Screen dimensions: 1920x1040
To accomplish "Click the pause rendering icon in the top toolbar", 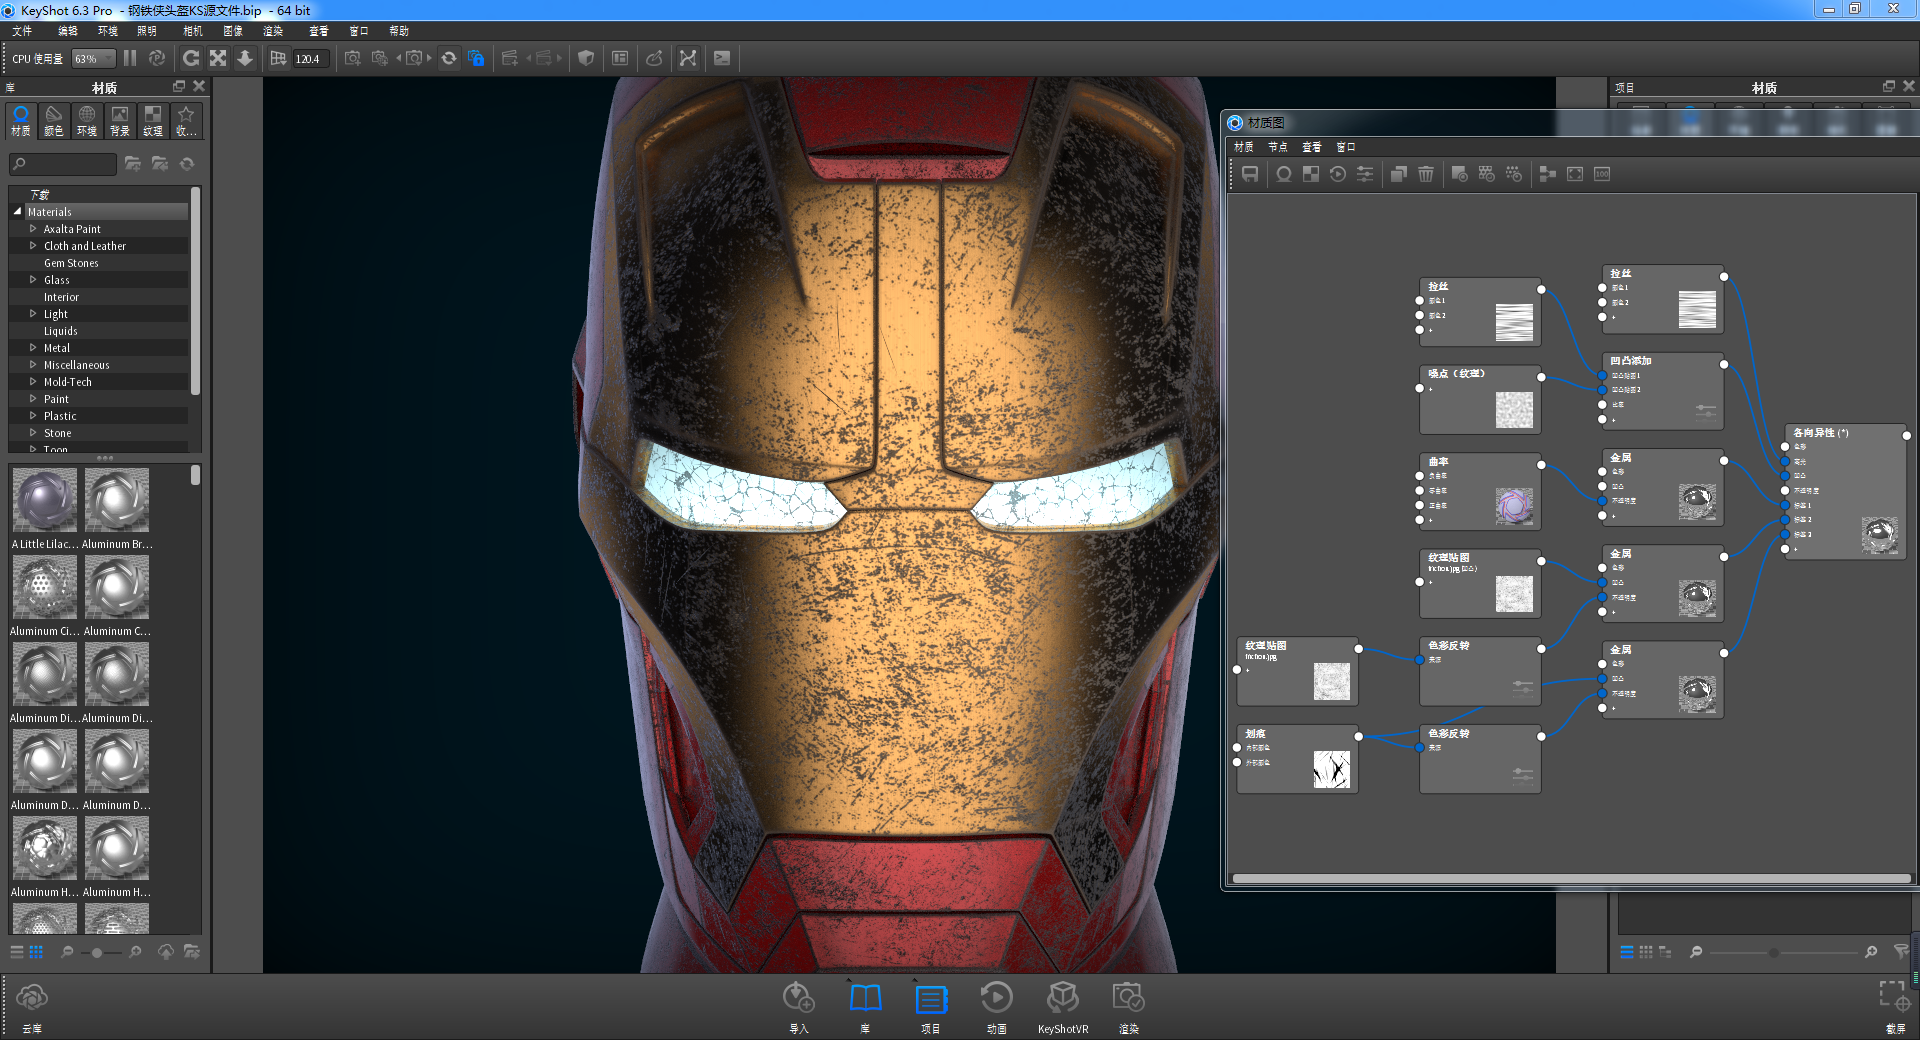I will click(130, 58).
